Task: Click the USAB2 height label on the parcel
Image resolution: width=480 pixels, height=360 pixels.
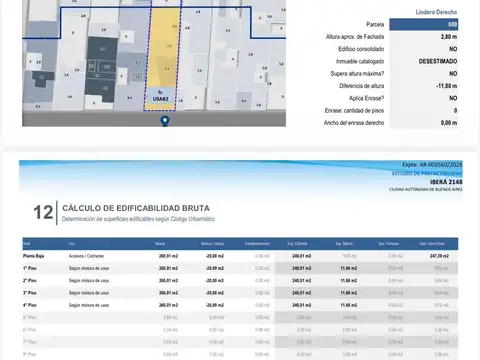Action: tap(160, 96)
